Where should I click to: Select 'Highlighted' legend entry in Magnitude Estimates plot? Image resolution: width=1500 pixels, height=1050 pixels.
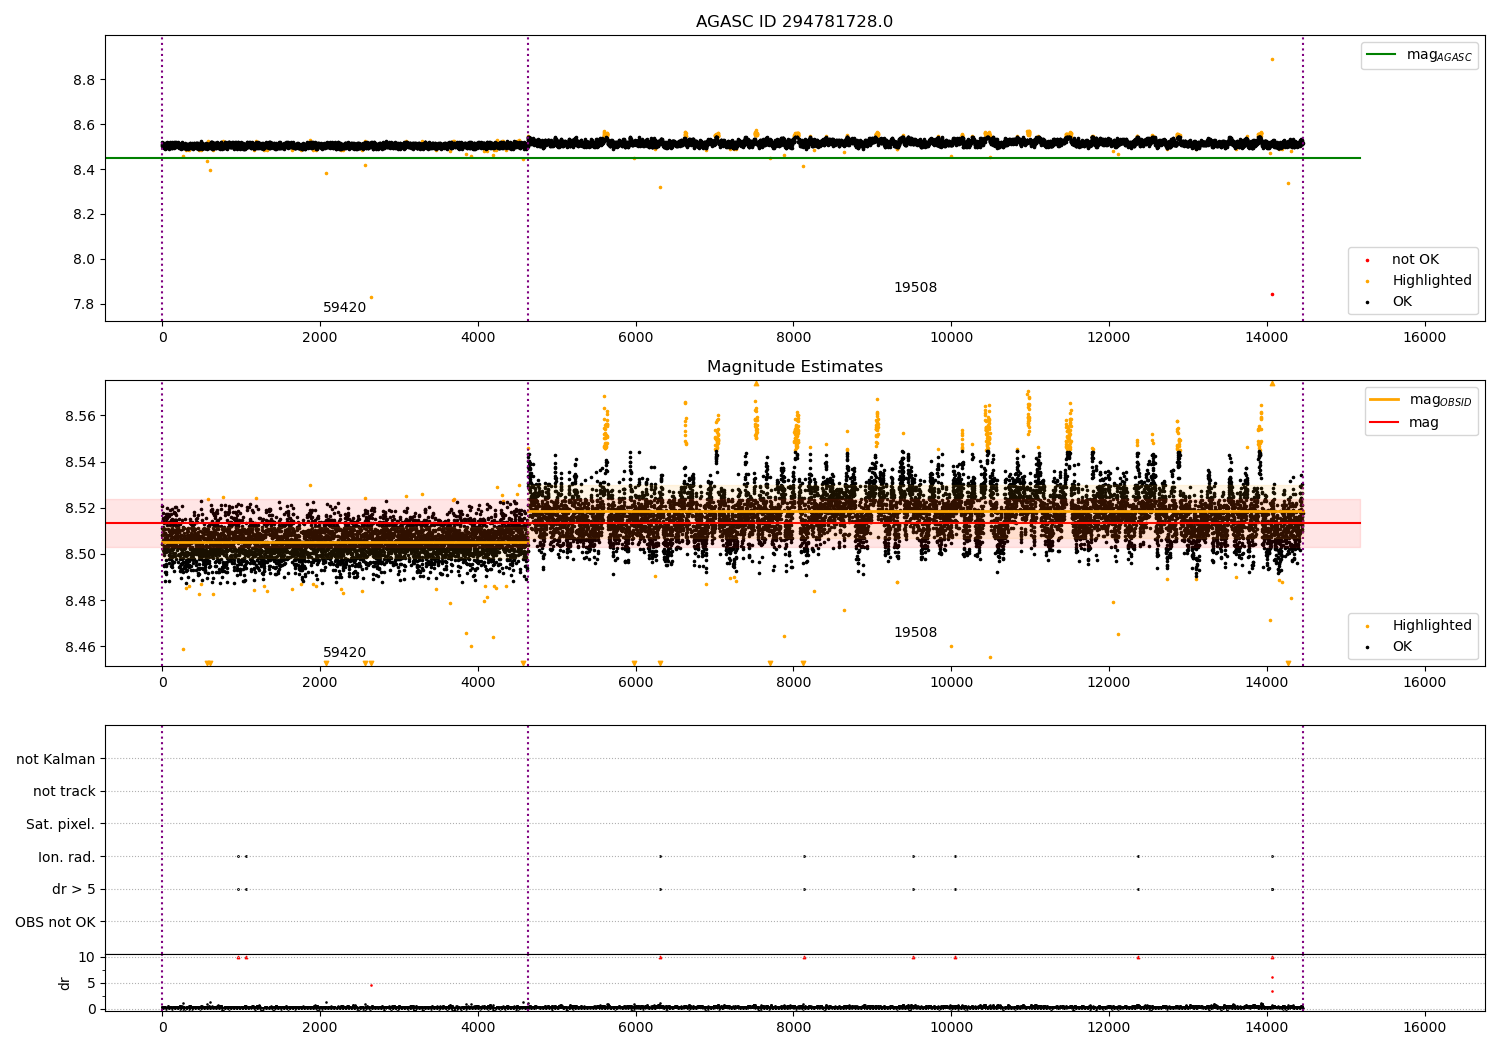pos(1431,626)
